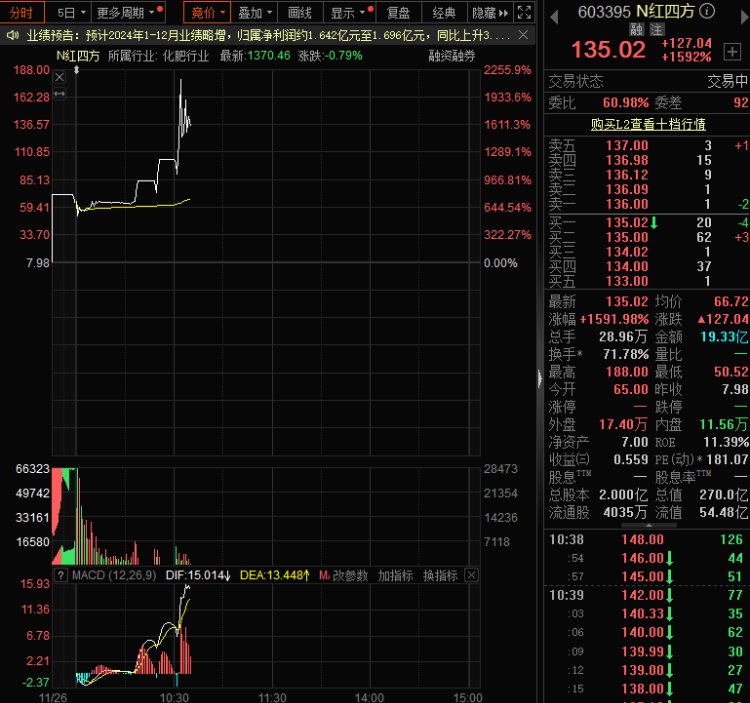750x703 pixels.
Task: Click the 隐藏 panel toggle
Action: tap(489, 12)
